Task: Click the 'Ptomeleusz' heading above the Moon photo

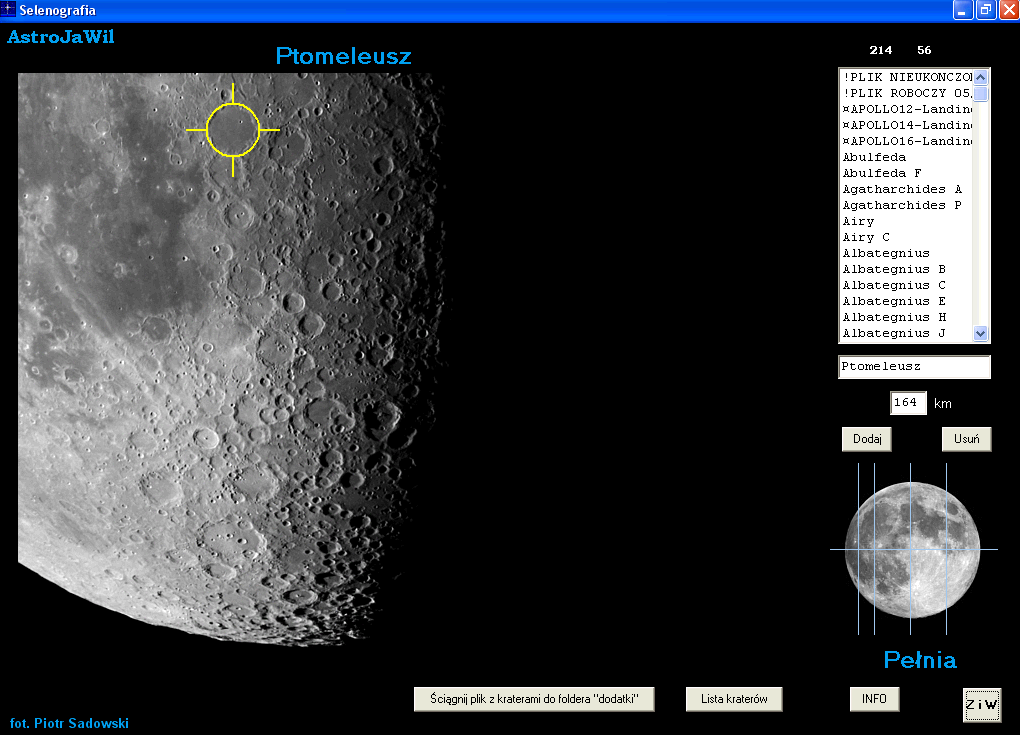Action: [x=343, y=56]
